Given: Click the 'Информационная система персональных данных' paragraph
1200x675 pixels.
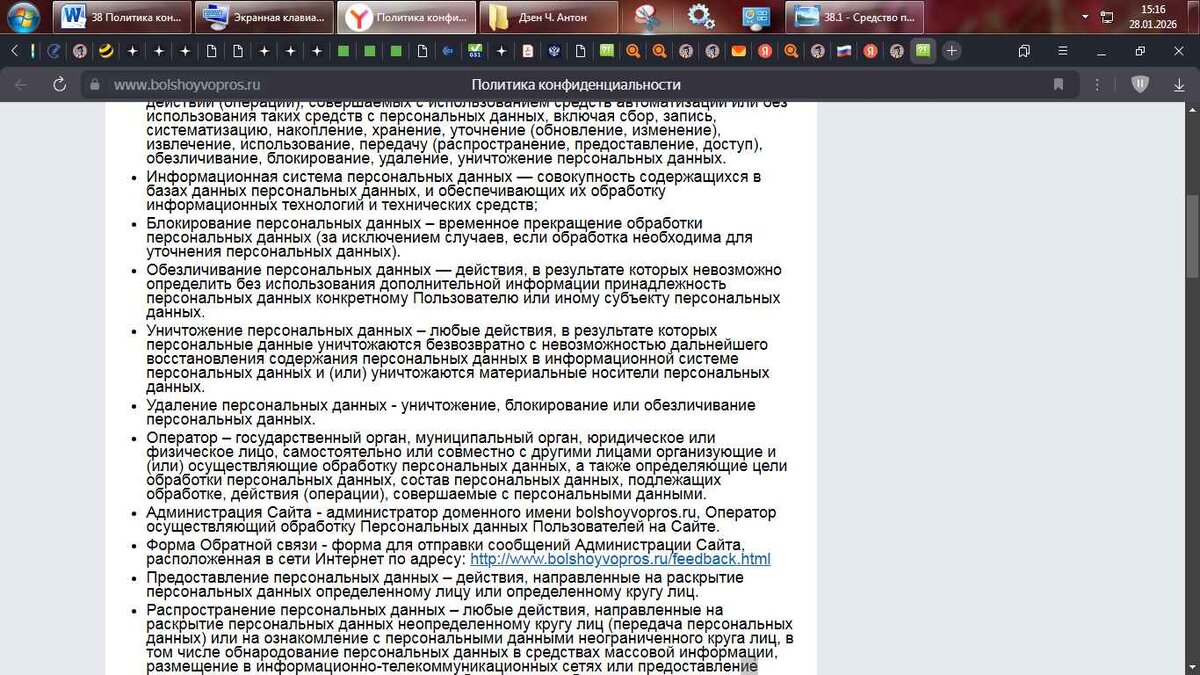Looking at the screenshot, I should pos(454,191).
